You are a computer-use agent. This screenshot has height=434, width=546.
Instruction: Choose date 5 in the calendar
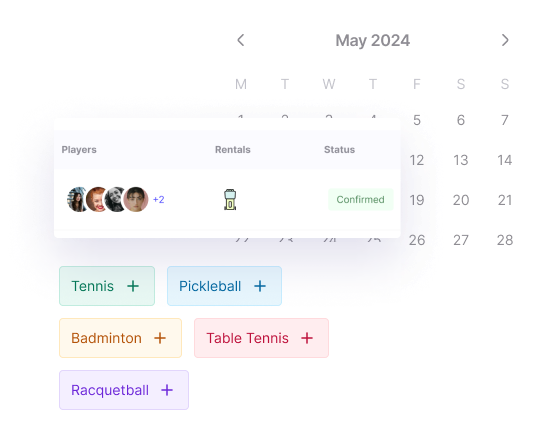[417, 120]
